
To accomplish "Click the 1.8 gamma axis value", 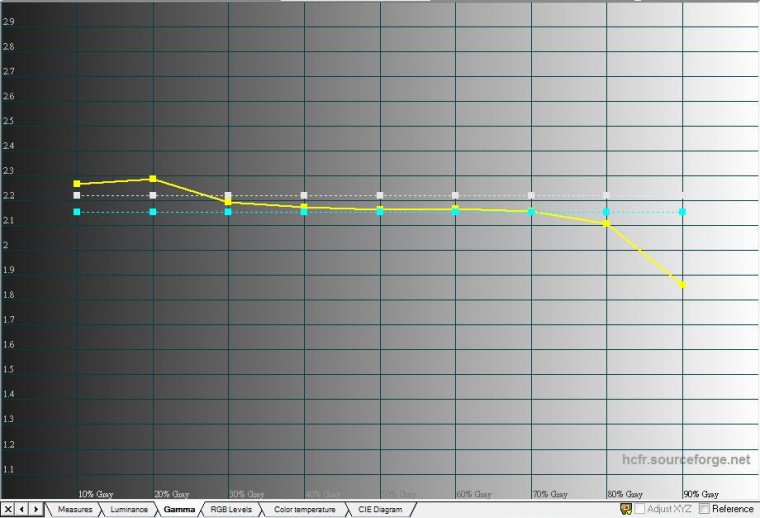I will tap(9, 295).
